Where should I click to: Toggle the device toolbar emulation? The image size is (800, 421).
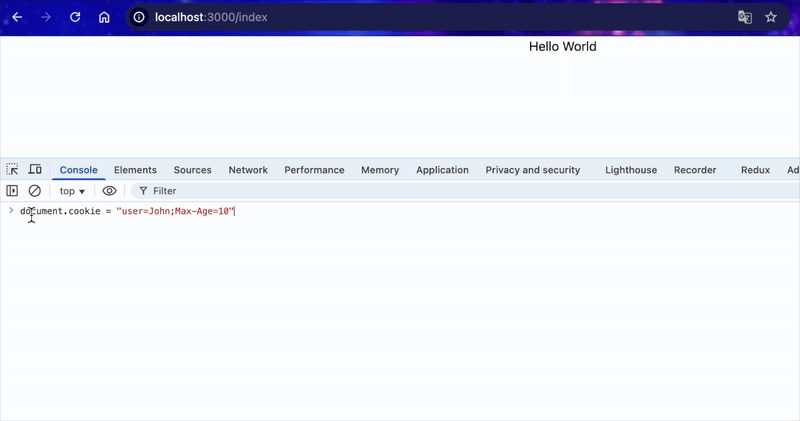(x=35, y=170)
